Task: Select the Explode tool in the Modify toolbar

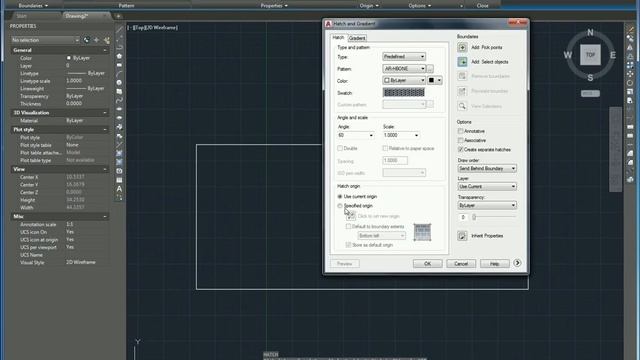Action: click(x=630, y=180)
